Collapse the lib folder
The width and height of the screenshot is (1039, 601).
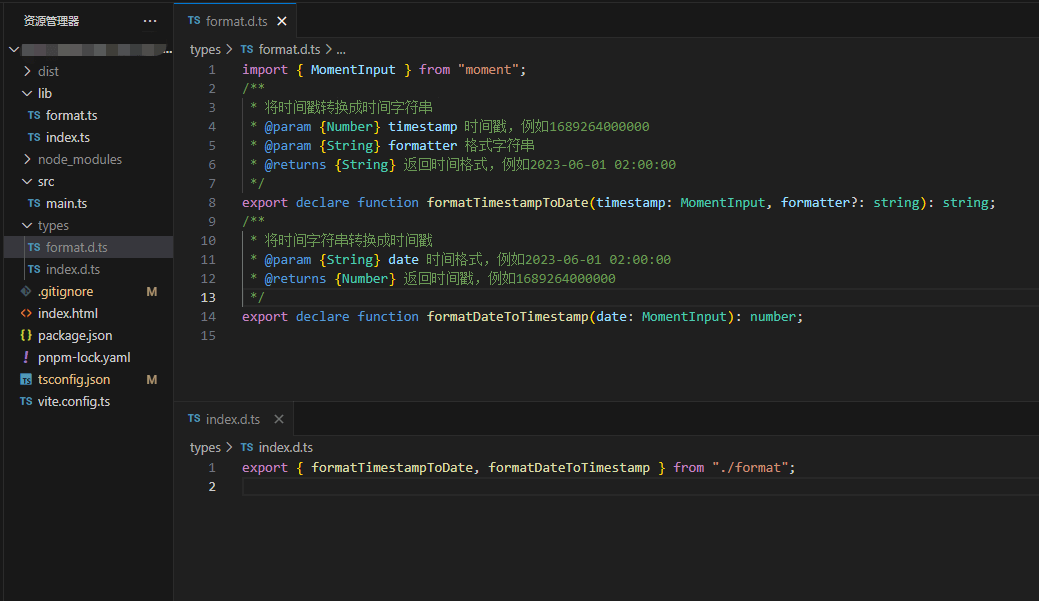[x=27, y=93]
